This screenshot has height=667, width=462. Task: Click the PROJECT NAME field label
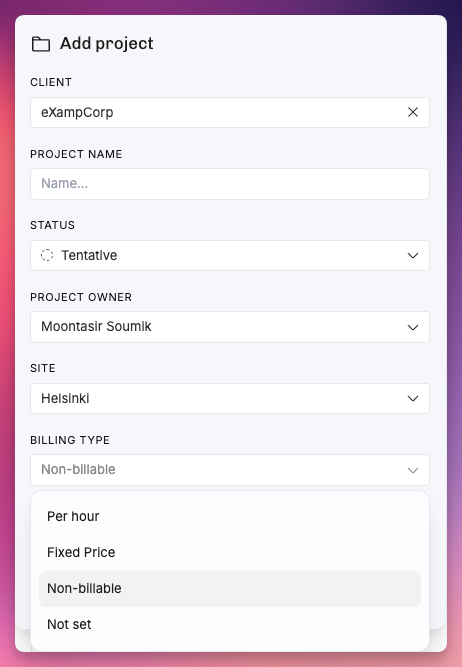76,154
